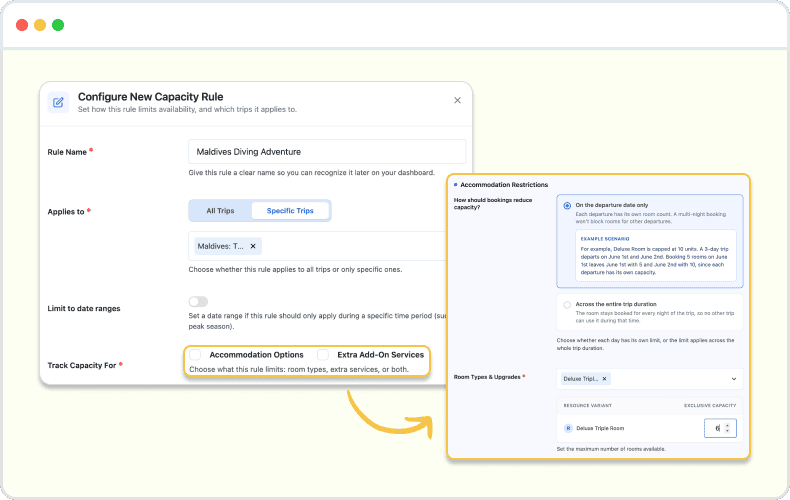The image size is (790, 500).
Task: Select the Specific Trips tab
Action: click(290, 211)
